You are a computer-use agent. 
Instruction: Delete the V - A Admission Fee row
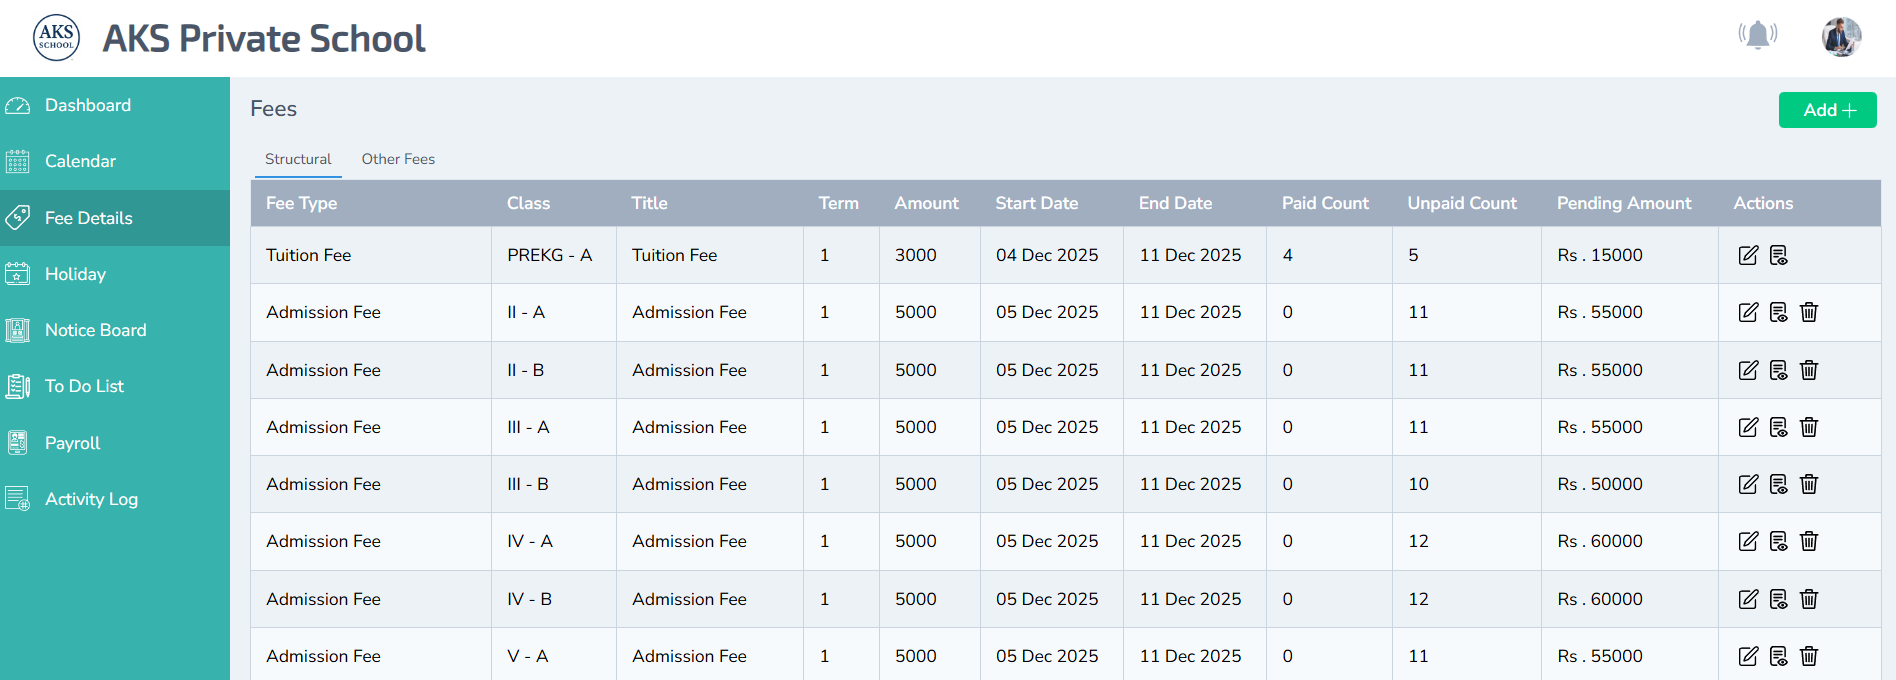[x=1809, y=656]
